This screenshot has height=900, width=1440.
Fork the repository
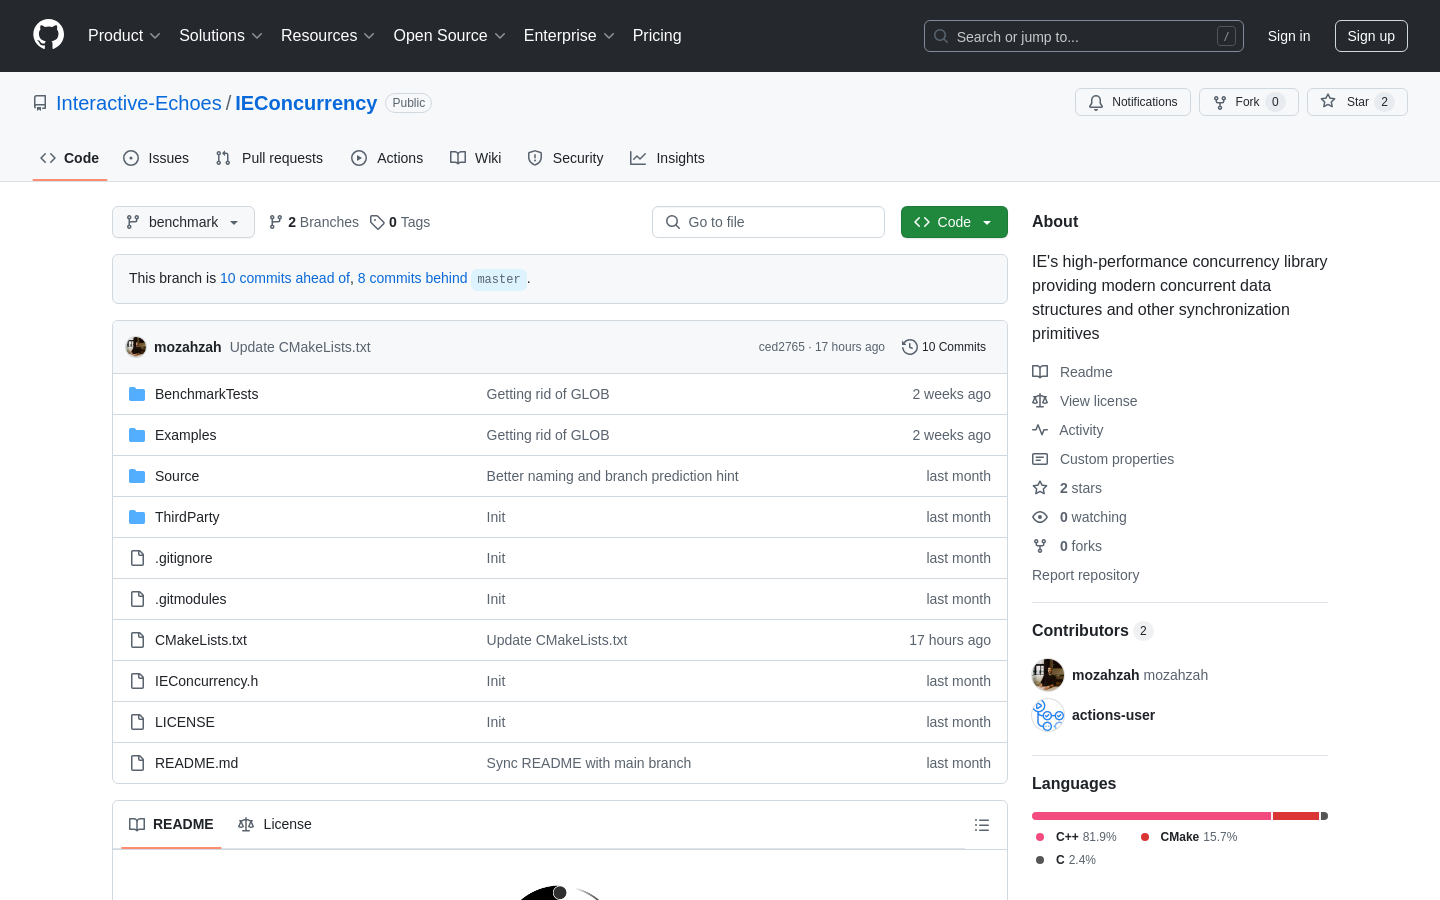tap(1248, 102)
